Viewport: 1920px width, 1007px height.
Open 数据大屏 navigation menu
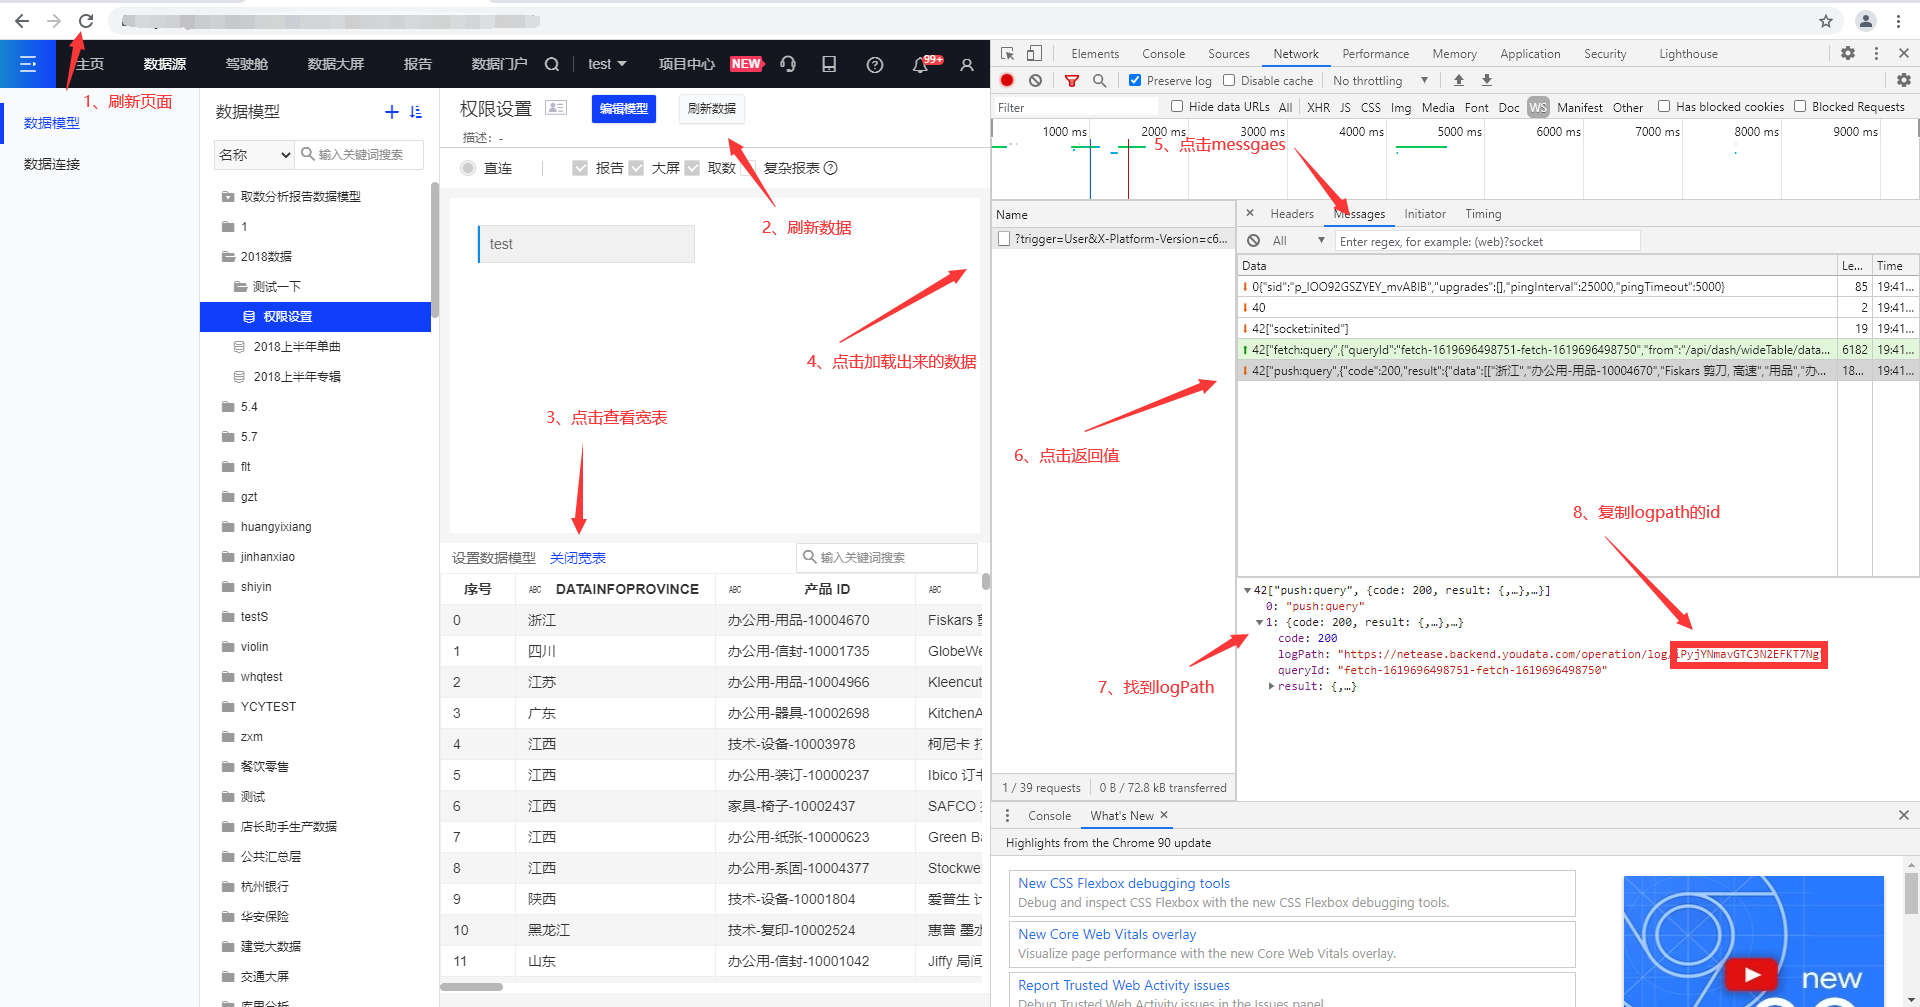click(x=335, y=64)
